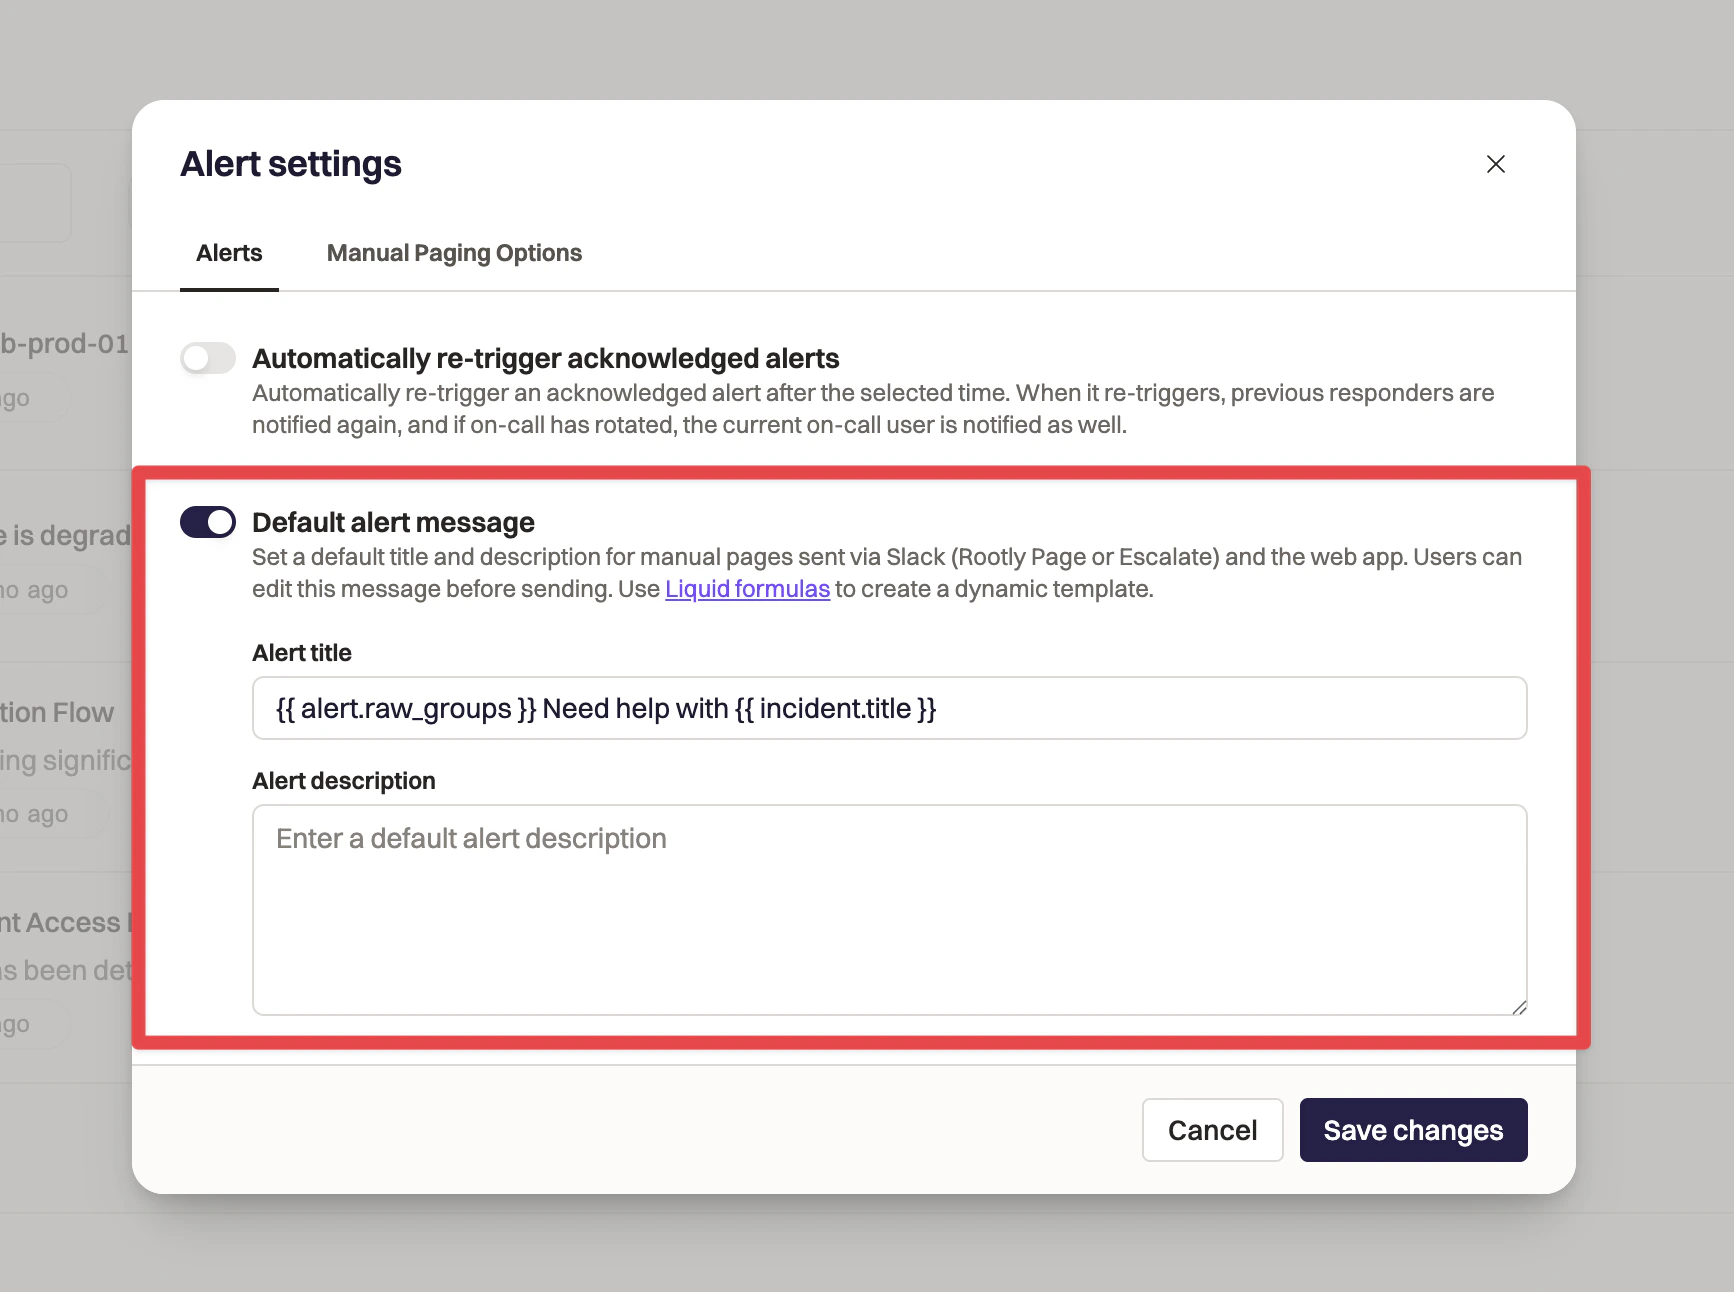Cancel the alert settings changes
The image size is (1734, 1292).
pyautogui.click(x=1212, y=1130)
